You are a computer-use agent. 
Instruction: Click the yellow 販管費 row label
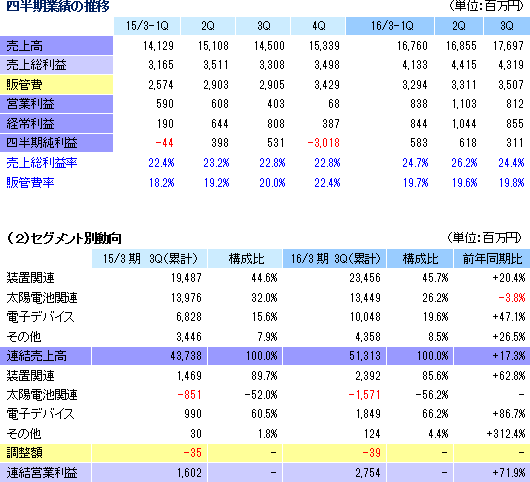click(56, 85)
